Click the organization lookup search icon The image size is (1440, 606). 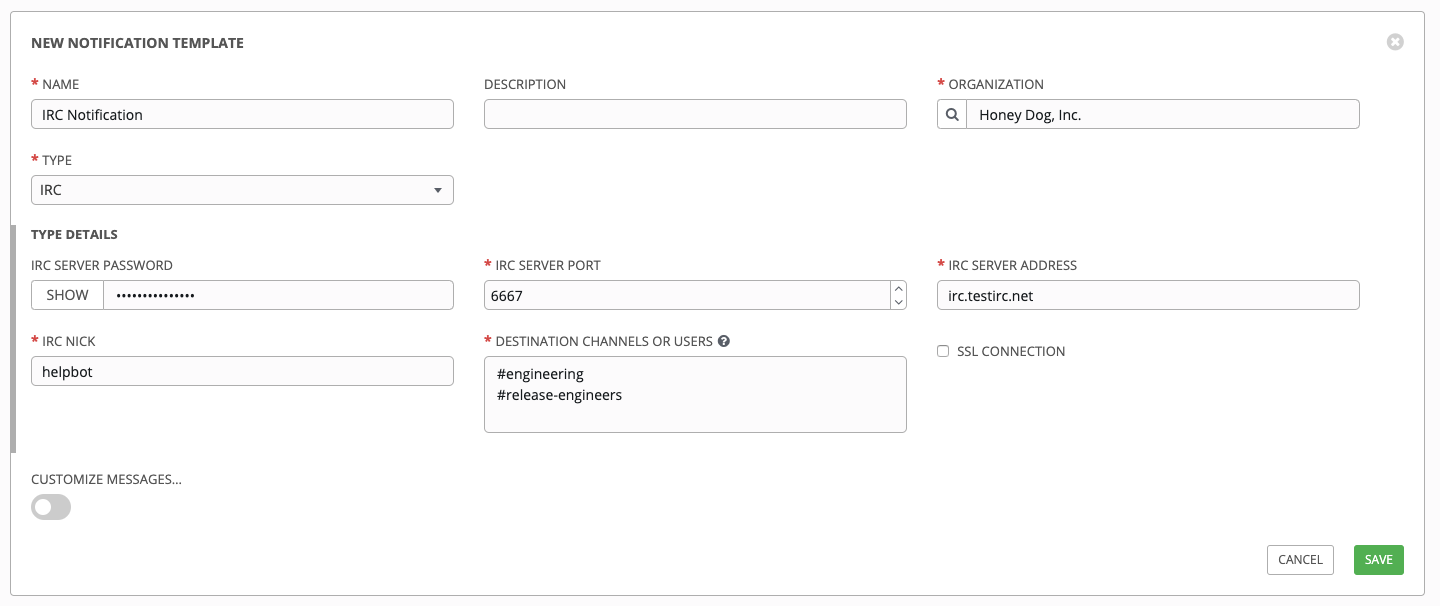click(x=951, y=114)
